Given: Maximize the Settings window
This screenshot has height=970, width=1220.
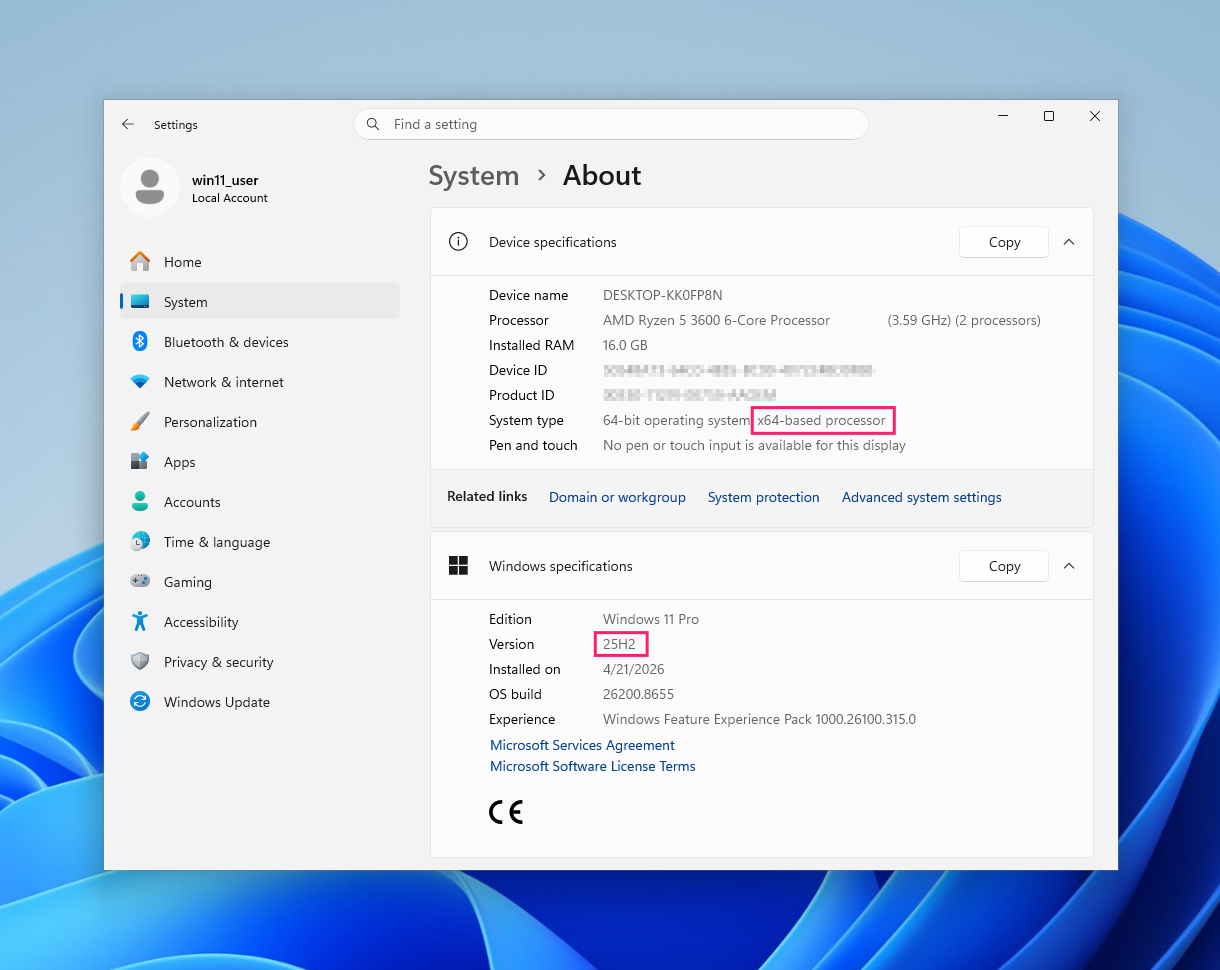Looking at the screenshot, I should (1049, 116).
